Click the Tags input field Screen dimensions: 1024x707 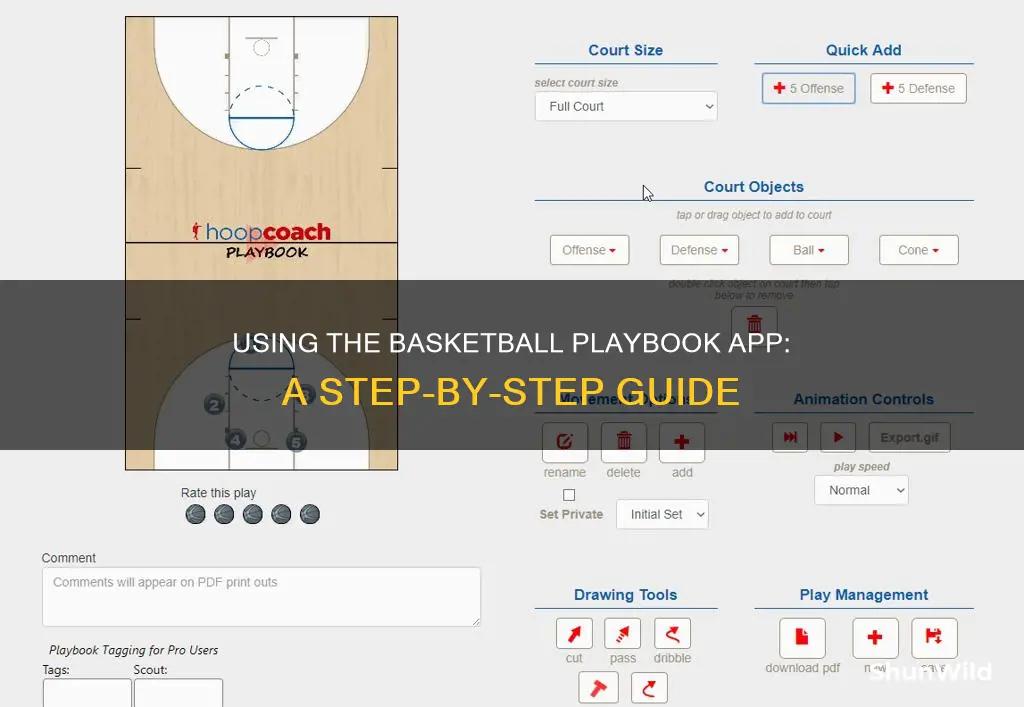click(x=87, y=692)
